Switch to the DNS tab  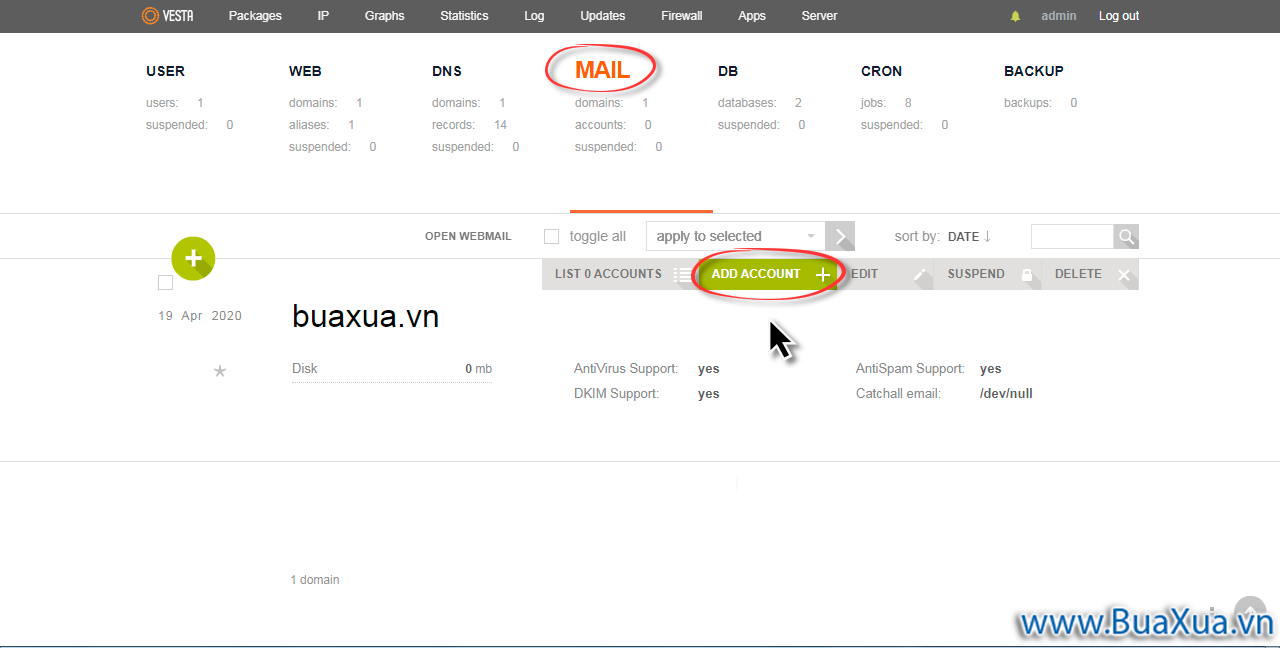(447, 71)
